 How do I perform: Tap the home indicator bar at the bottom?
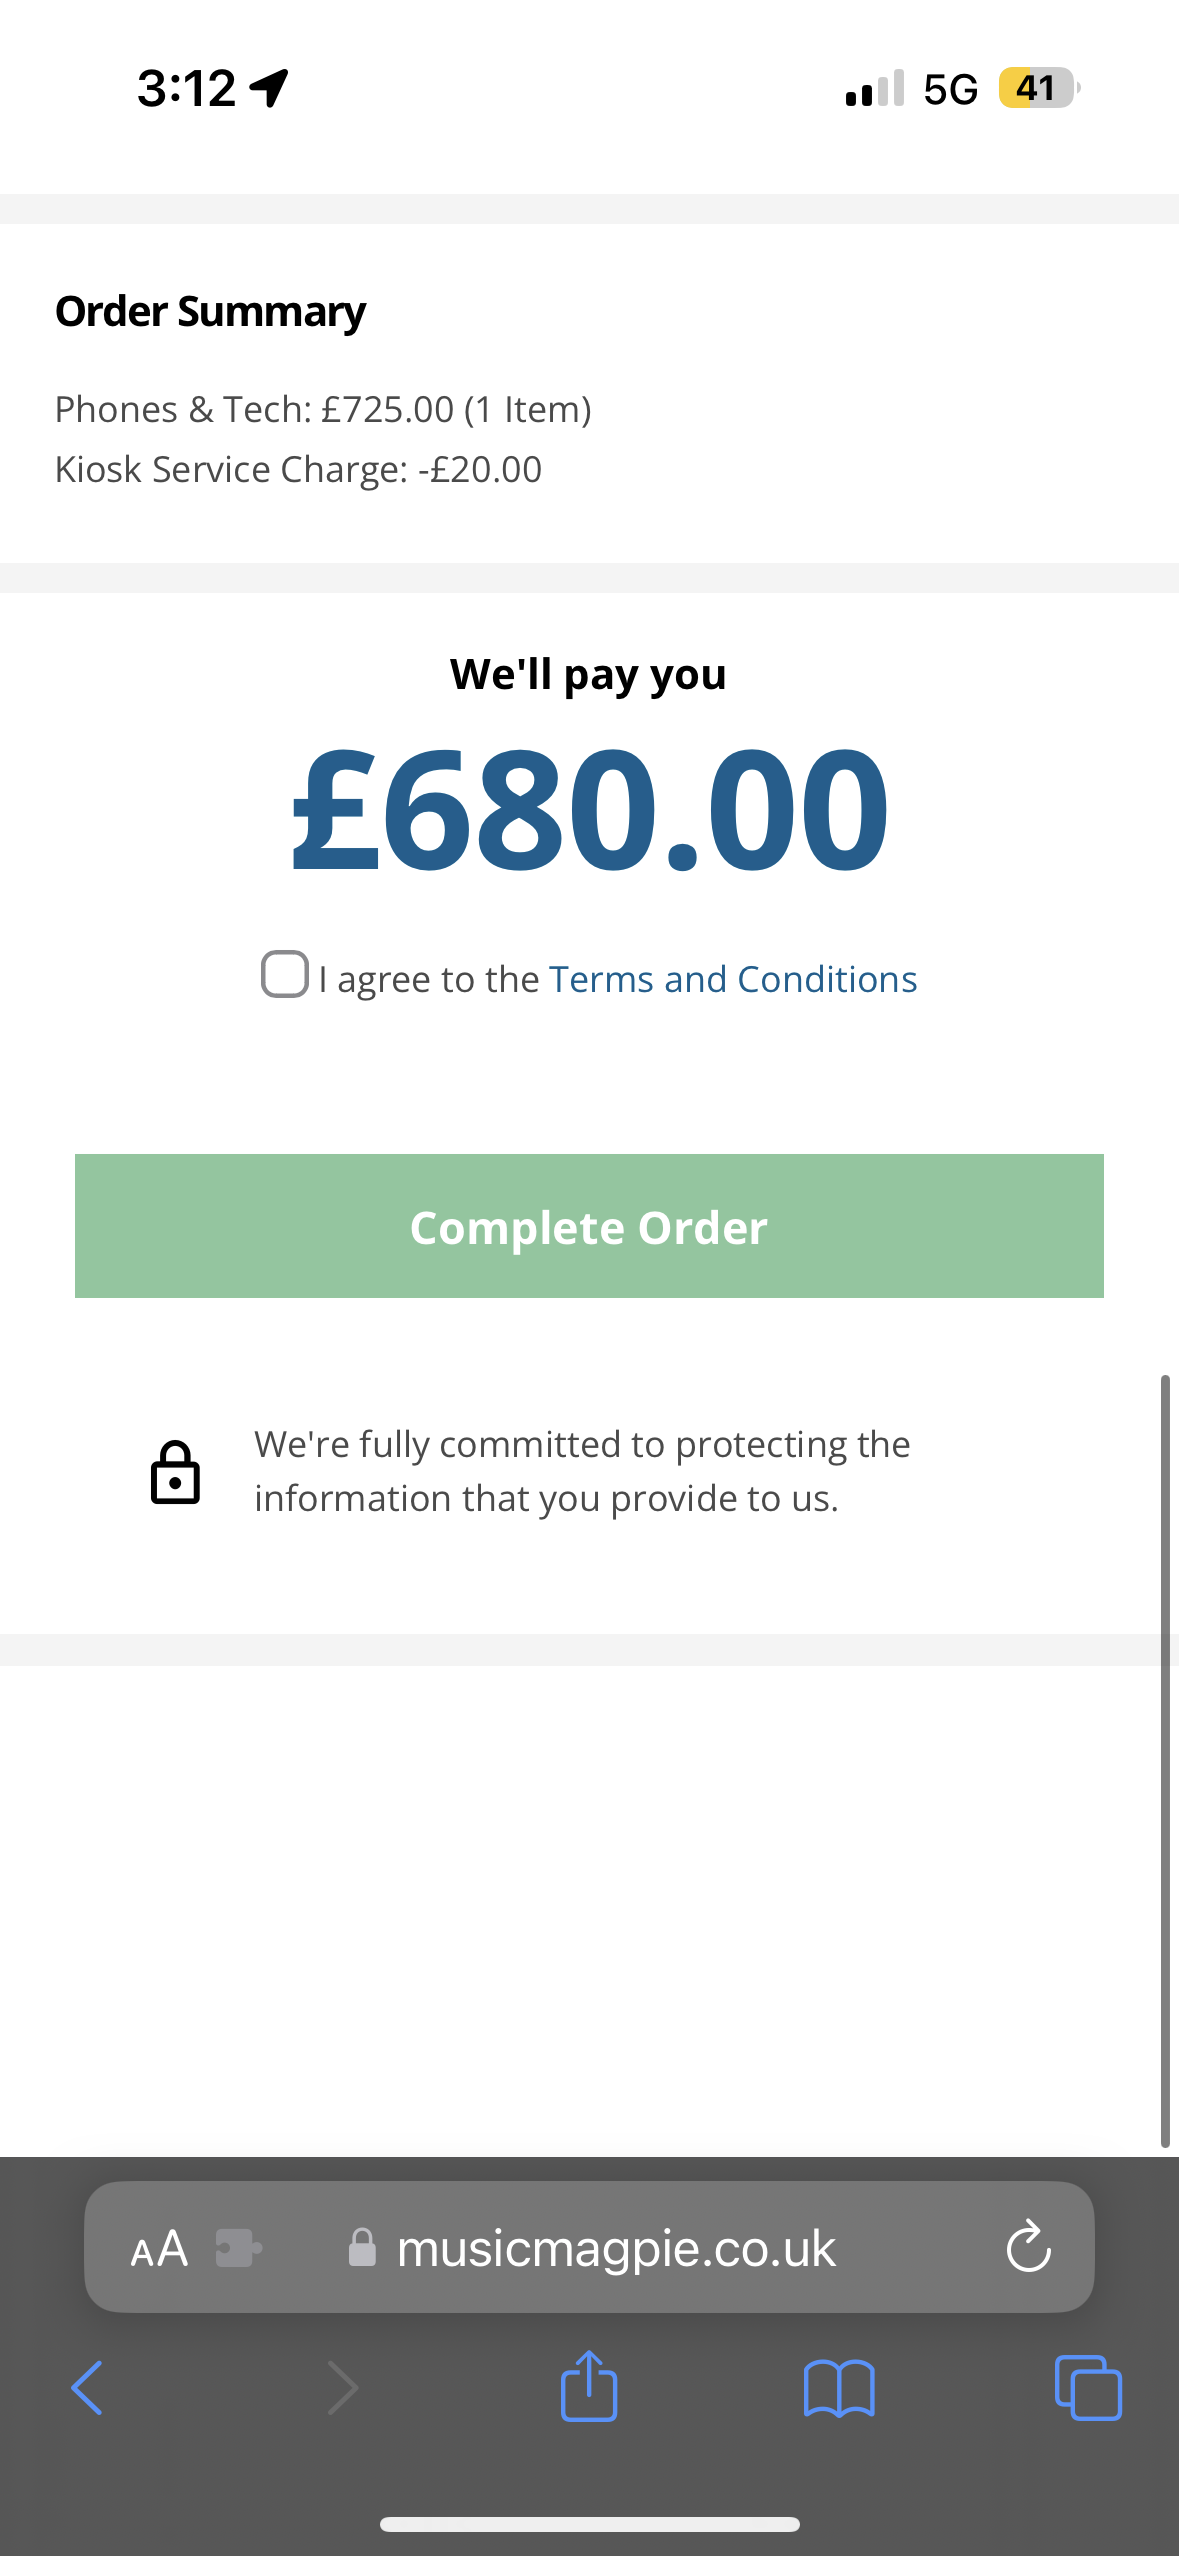pyautogui.click(x=589, y=2524)
